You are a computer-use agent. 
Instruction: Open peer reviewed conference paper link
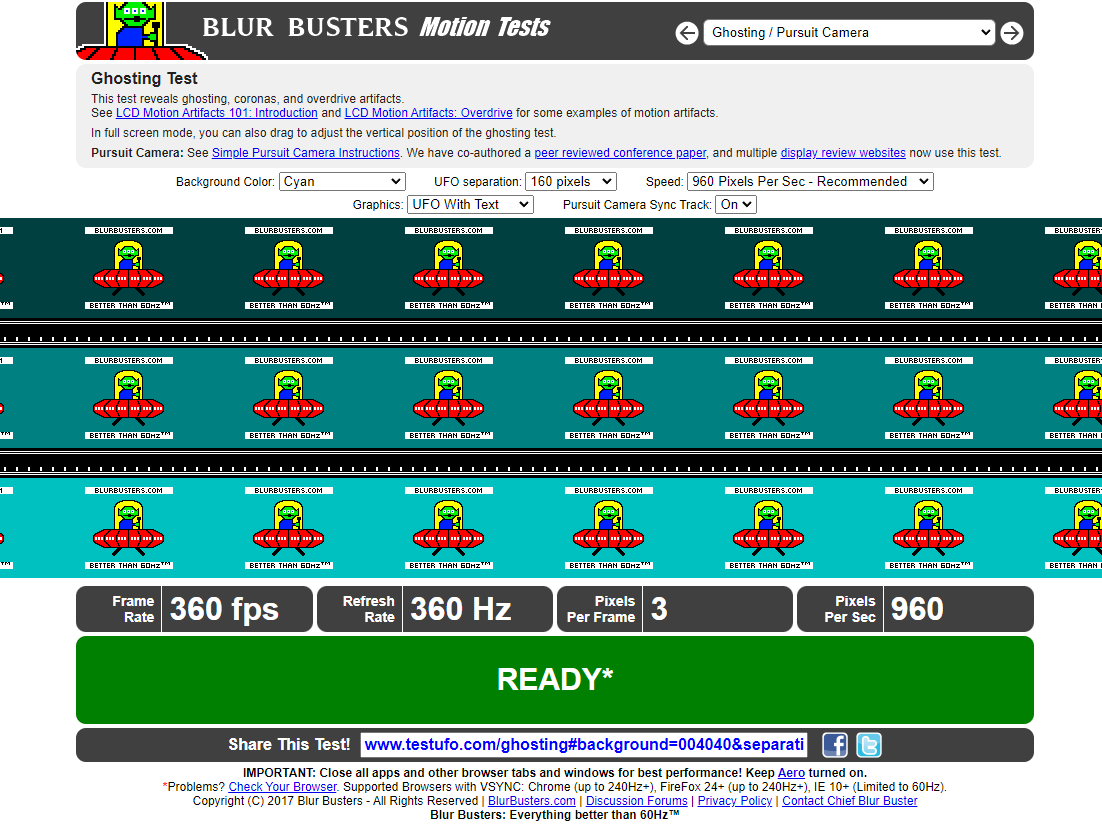(x=620, y=152)
